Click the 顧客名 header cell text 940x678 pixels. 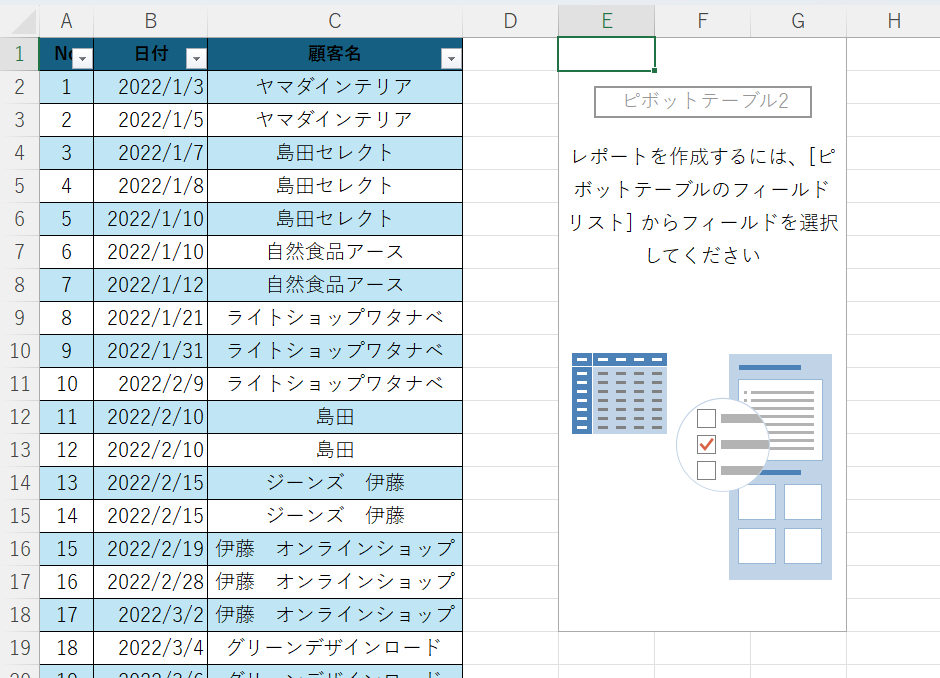(x=334, y=54)
